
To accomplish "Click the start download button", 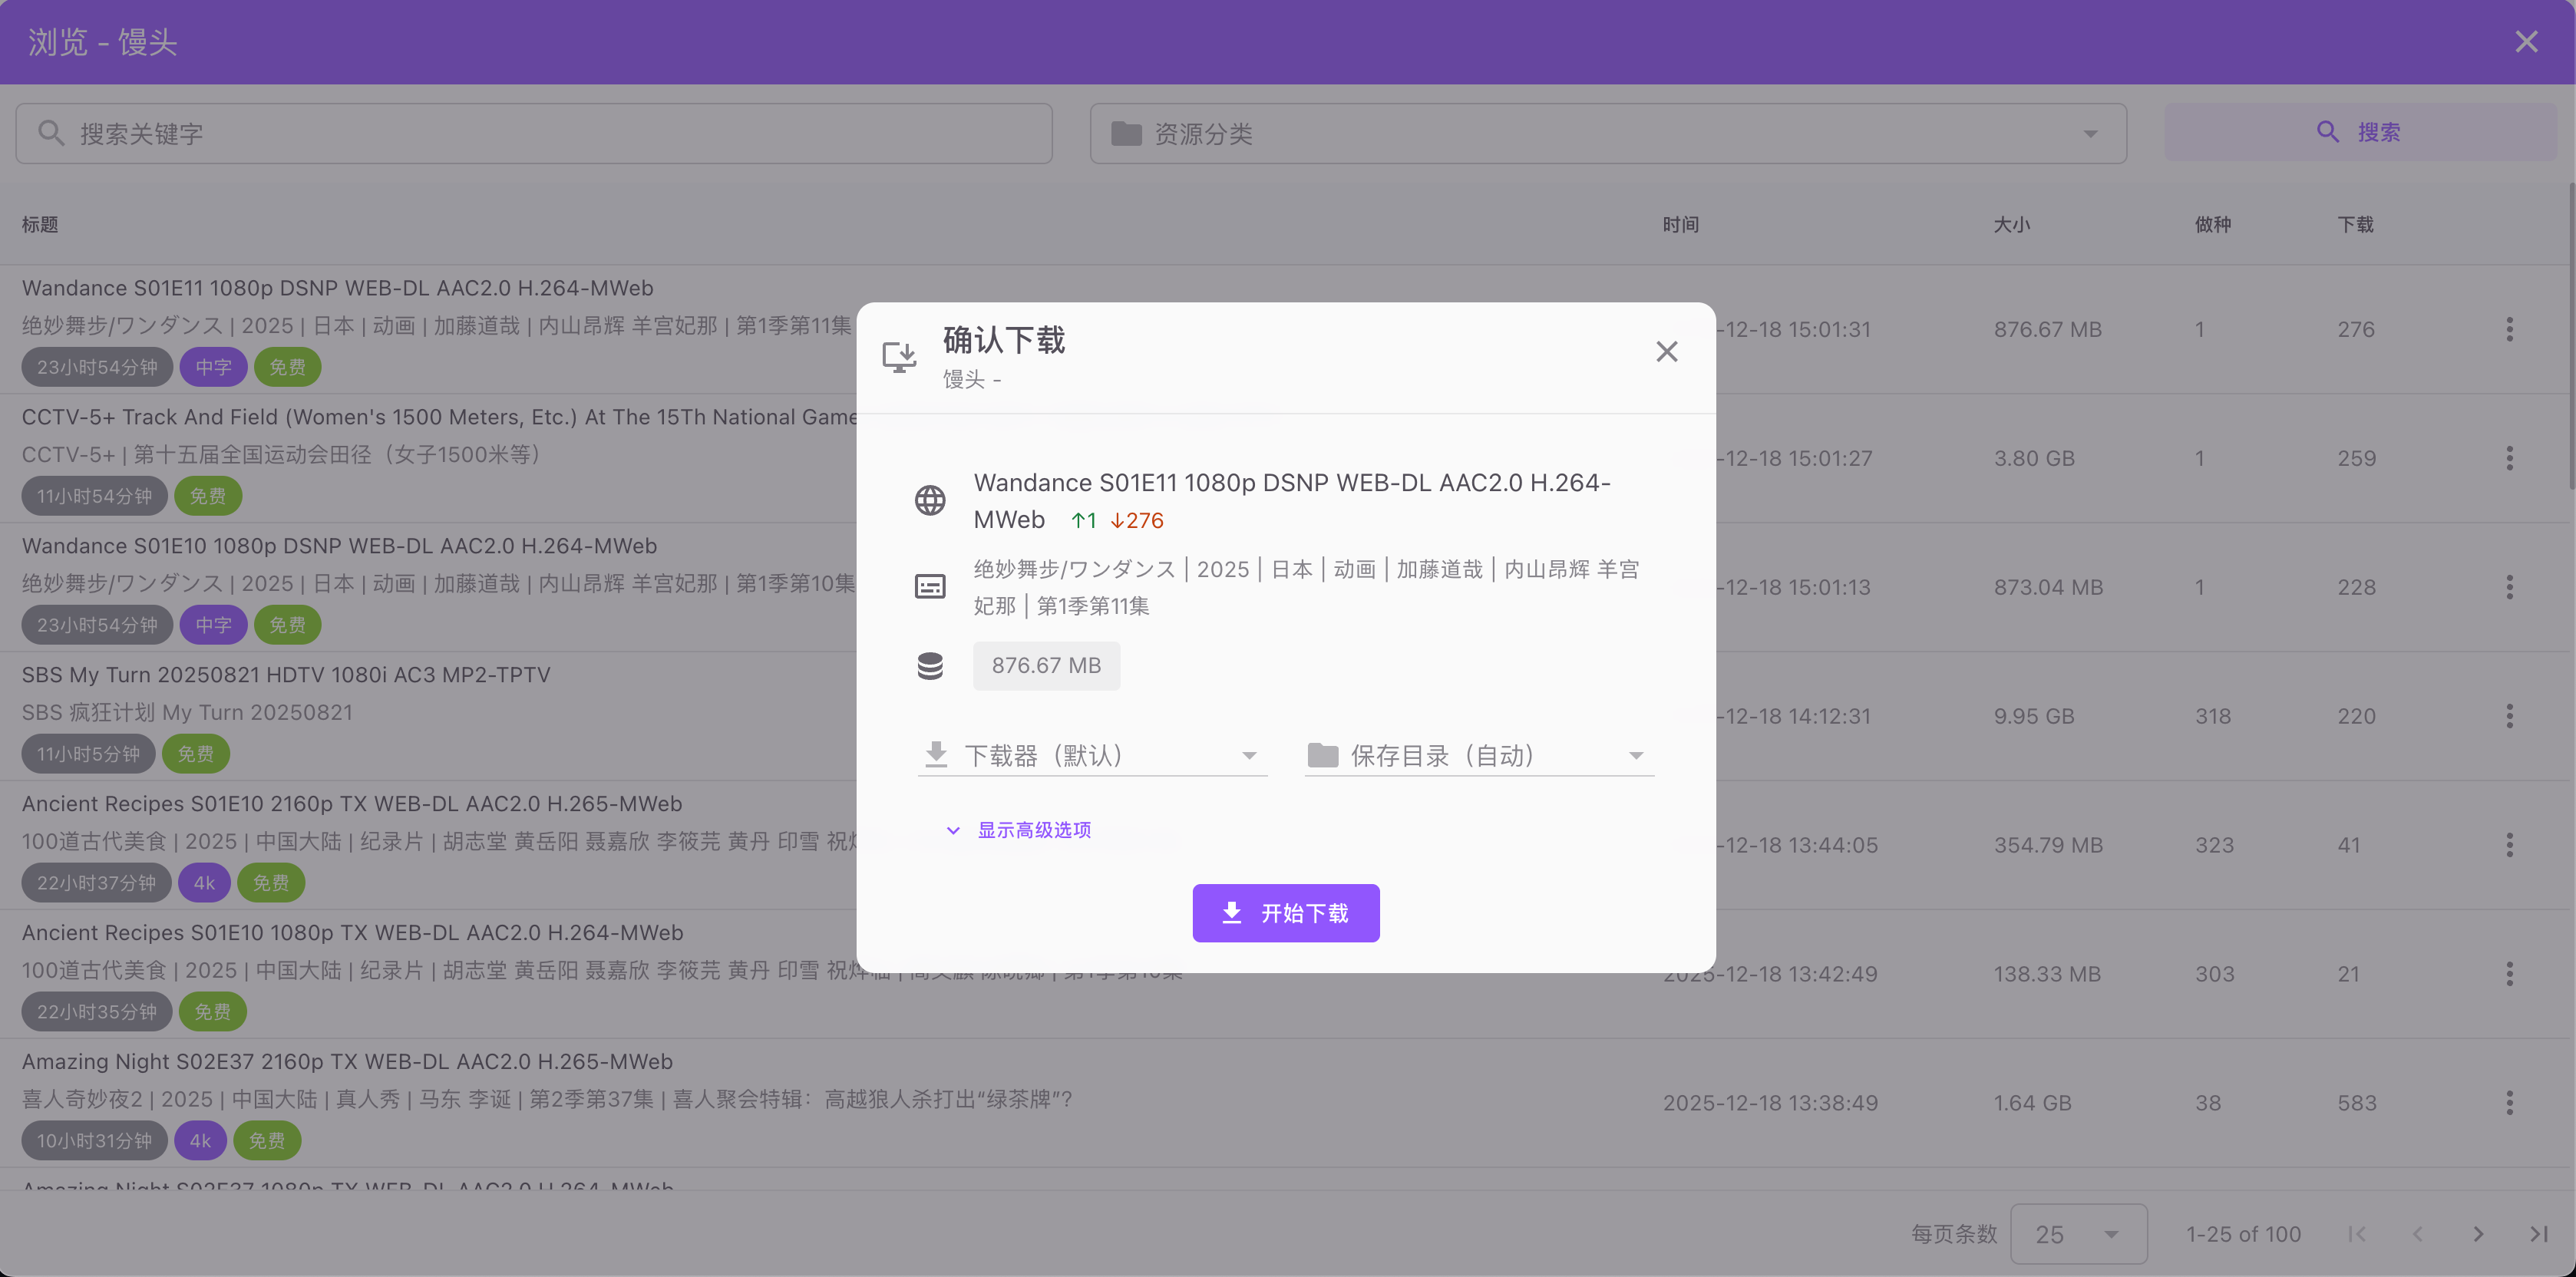I will tap(1285, 913).
